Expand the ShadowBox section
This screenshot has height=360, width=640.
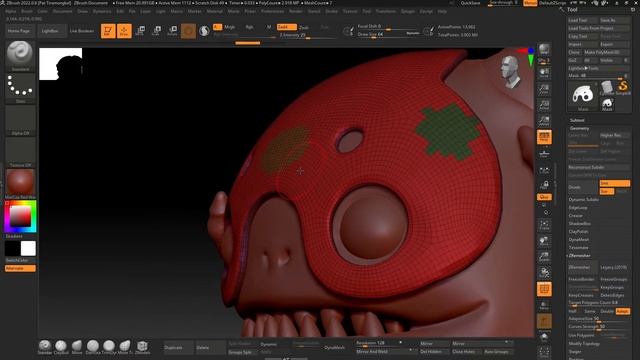click(580, 224)
